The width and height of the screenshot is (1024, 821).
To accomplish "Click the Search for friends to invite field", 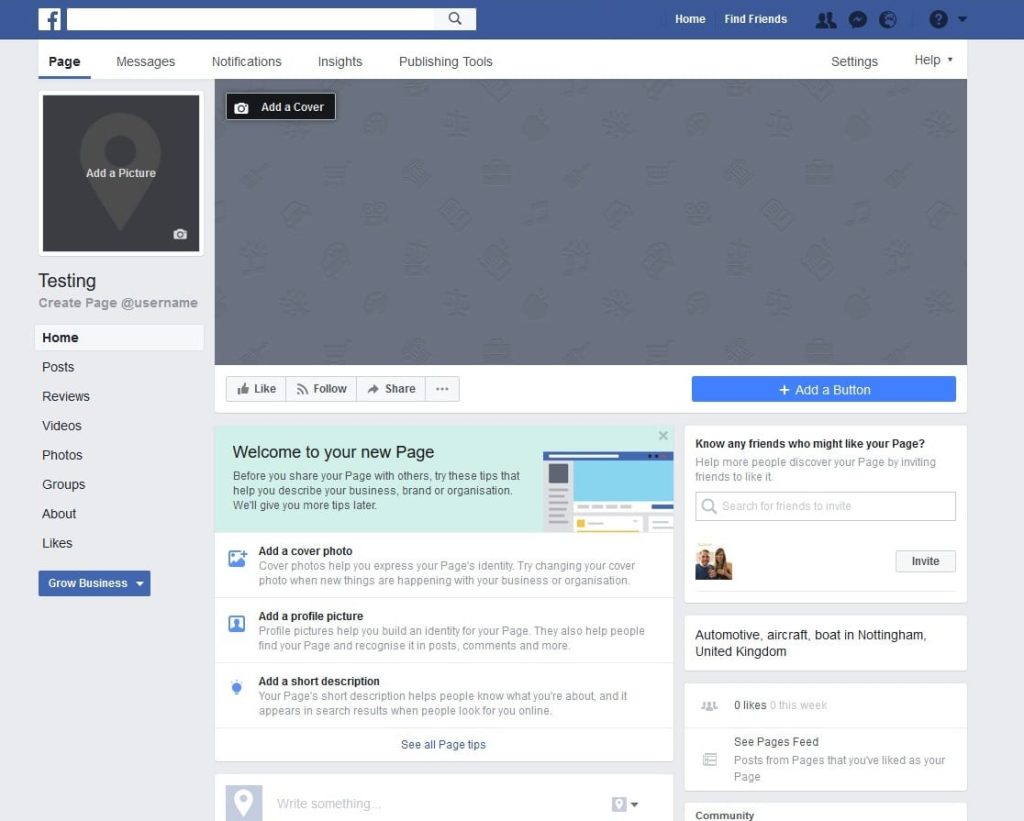I will pos(825,506).
